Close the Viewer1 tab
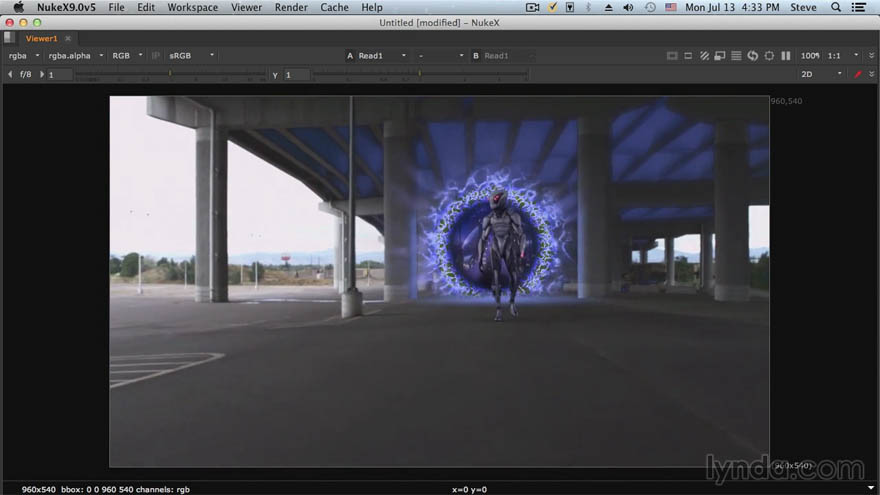The height and width of the screenshot is (495, 880). pos(68,38)
